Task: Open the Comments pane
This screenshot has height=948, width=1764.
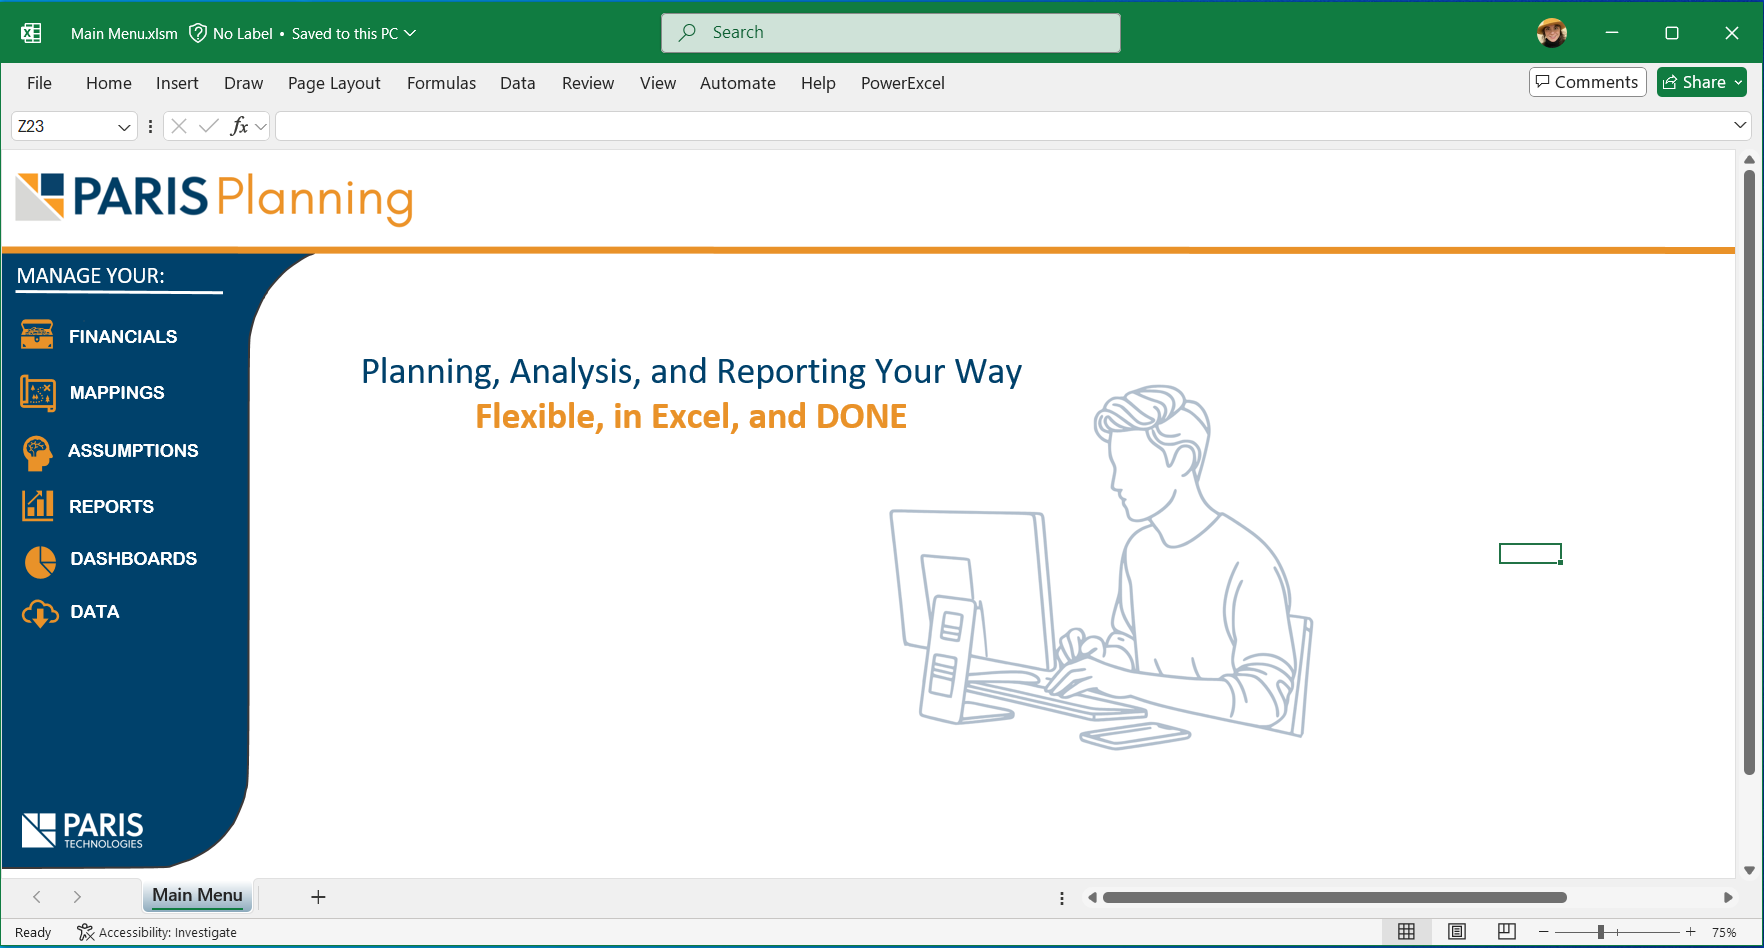Action: (1587, 82)
